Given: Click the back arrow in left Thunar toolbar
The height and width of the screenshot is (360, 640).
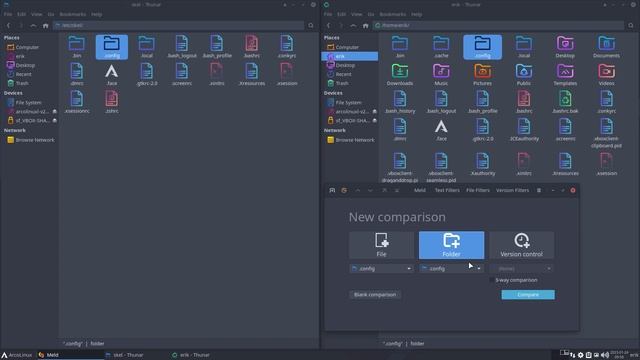Looking at the screenshot, I should click(x=8, y=25).
